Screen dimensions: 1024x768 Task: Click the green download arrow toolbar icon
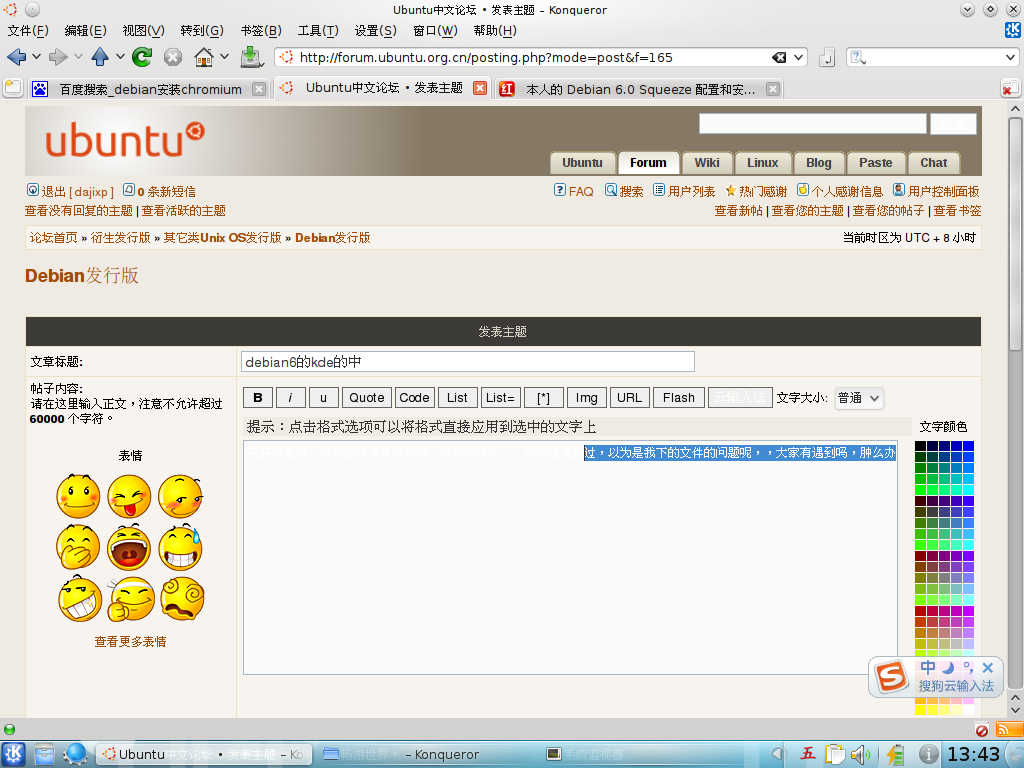251,57
